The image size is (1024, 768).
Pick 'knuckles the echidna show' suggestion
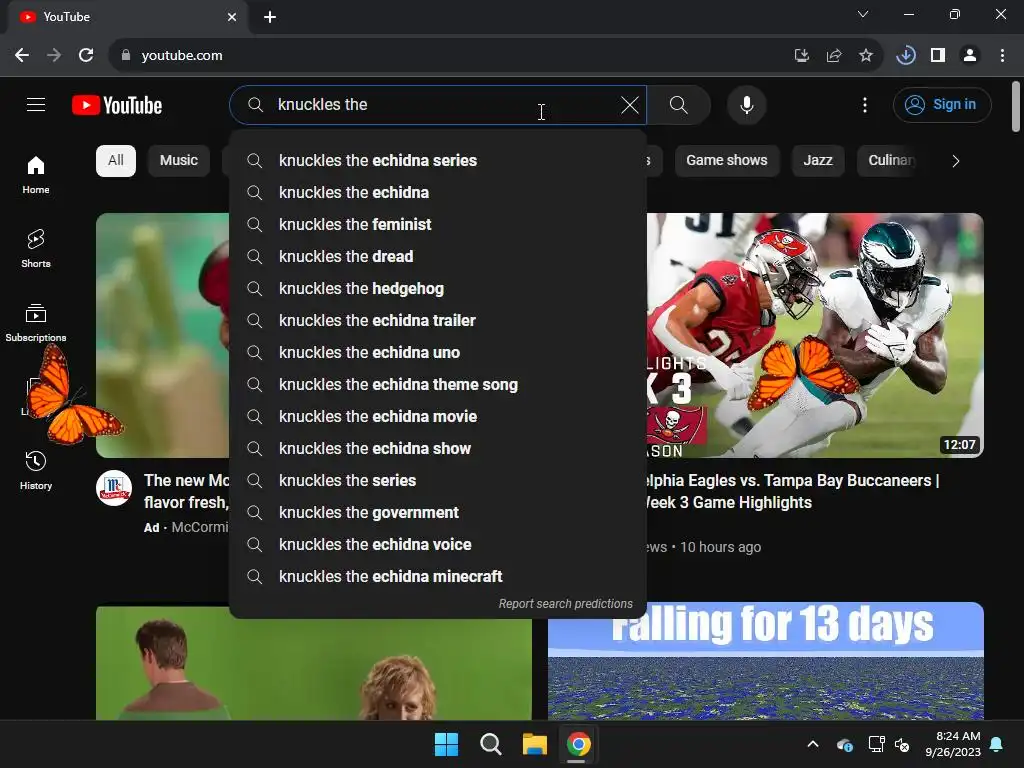(x=438, y=449)
